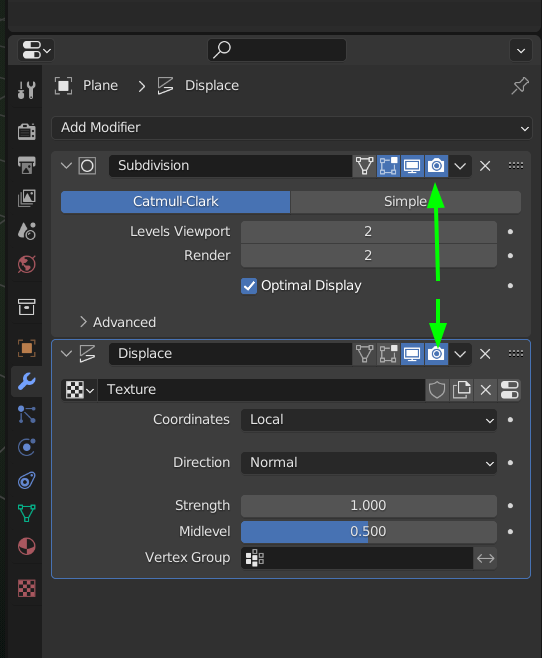Open the Coordinates Local dropdown

369,420
